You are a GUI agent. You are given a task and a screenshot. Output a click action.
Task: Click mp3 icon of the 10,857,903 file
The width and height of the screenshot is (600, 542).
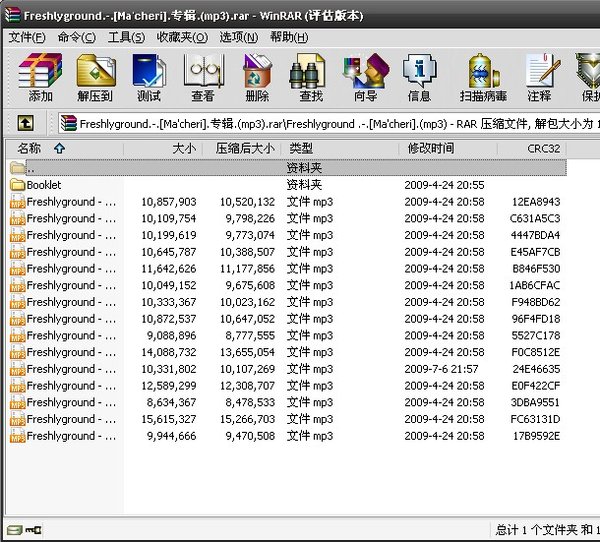(17, 202)
